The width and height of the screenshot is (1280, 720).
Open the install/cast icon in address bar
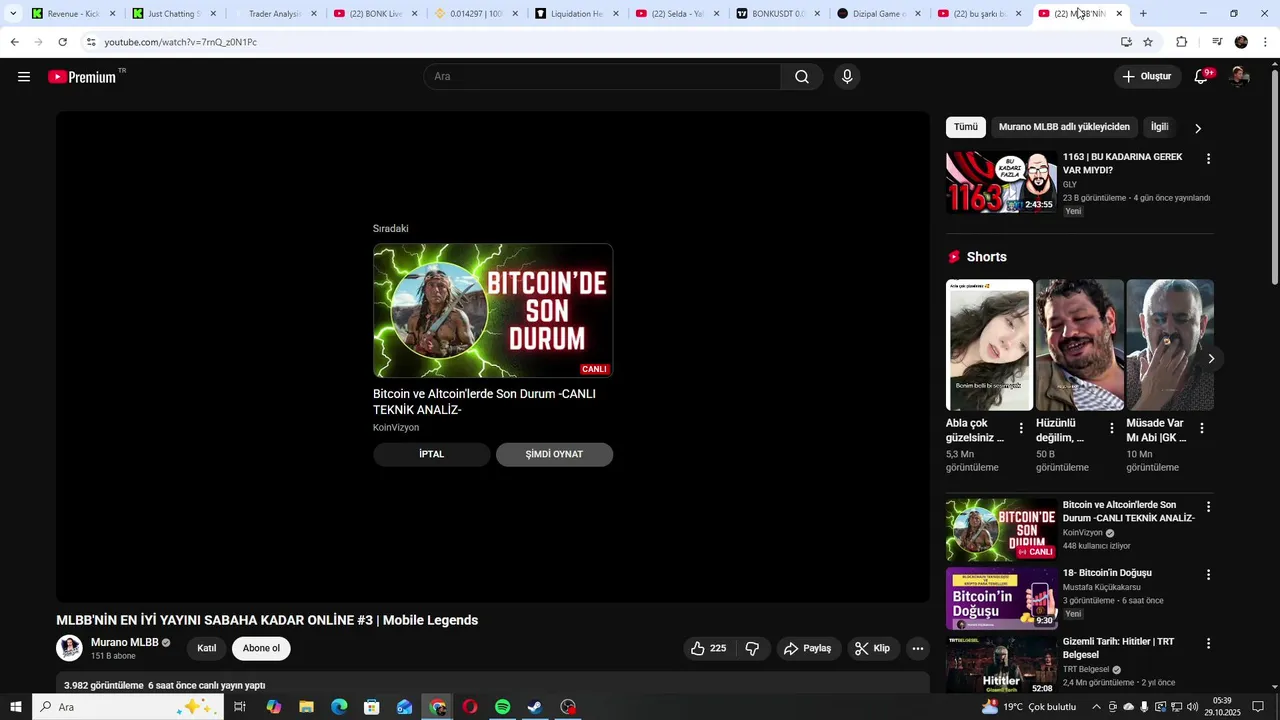(x=1126, y=42)
